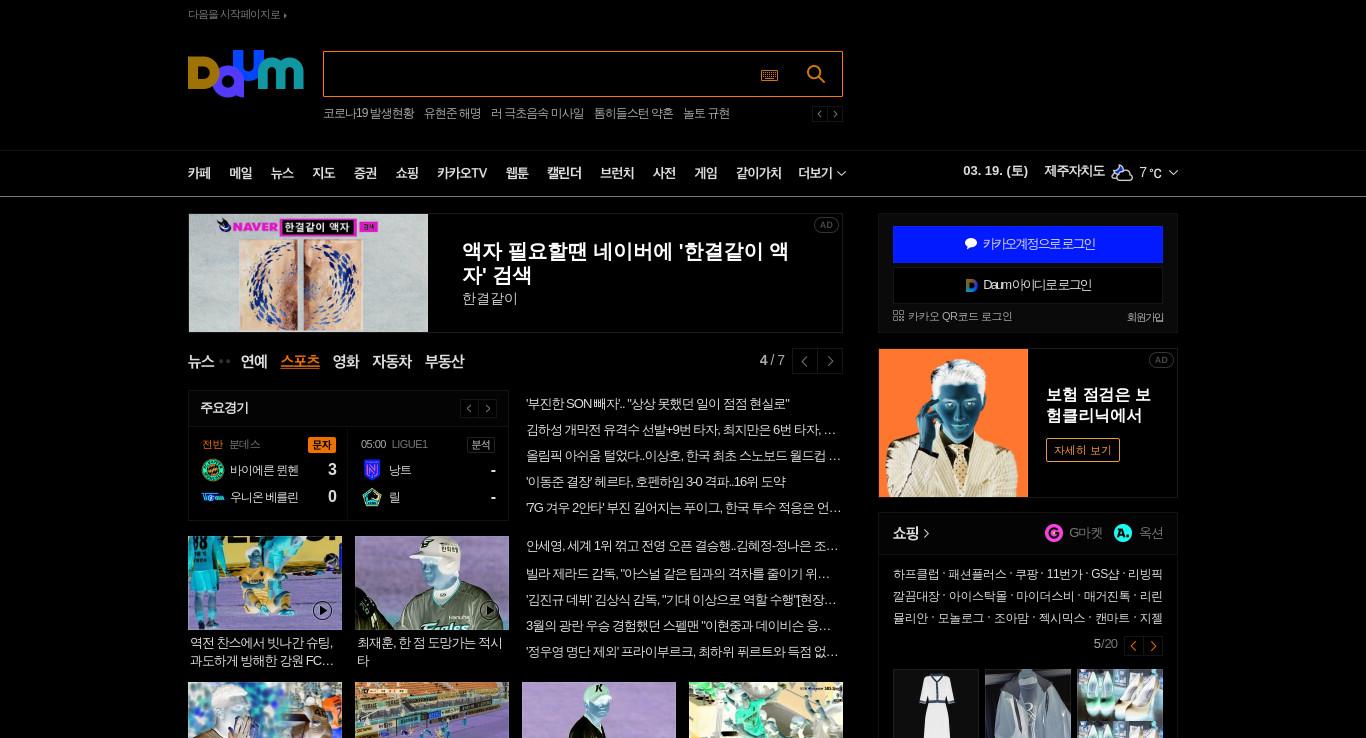The height and width of the screenshot is (738, 1366).
Task: Click the Lille team logo
Action: (372, 497)
